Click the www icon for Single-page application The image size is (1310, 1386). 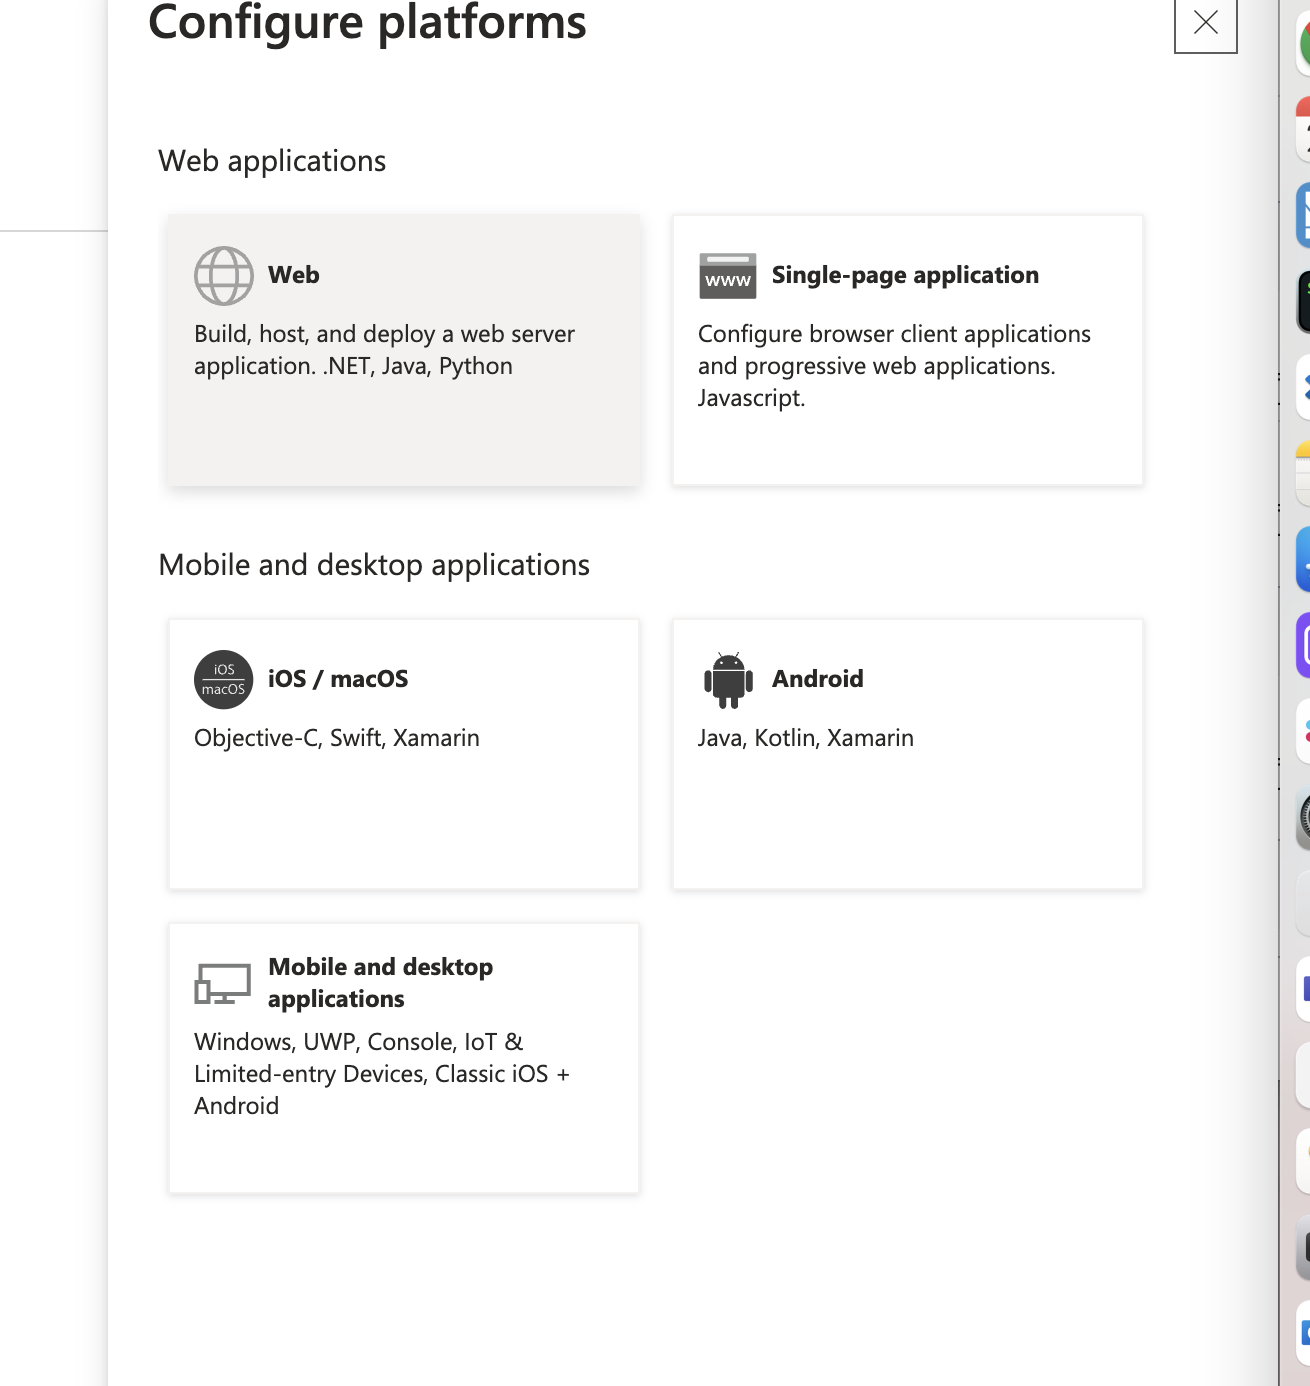point(727,276)
